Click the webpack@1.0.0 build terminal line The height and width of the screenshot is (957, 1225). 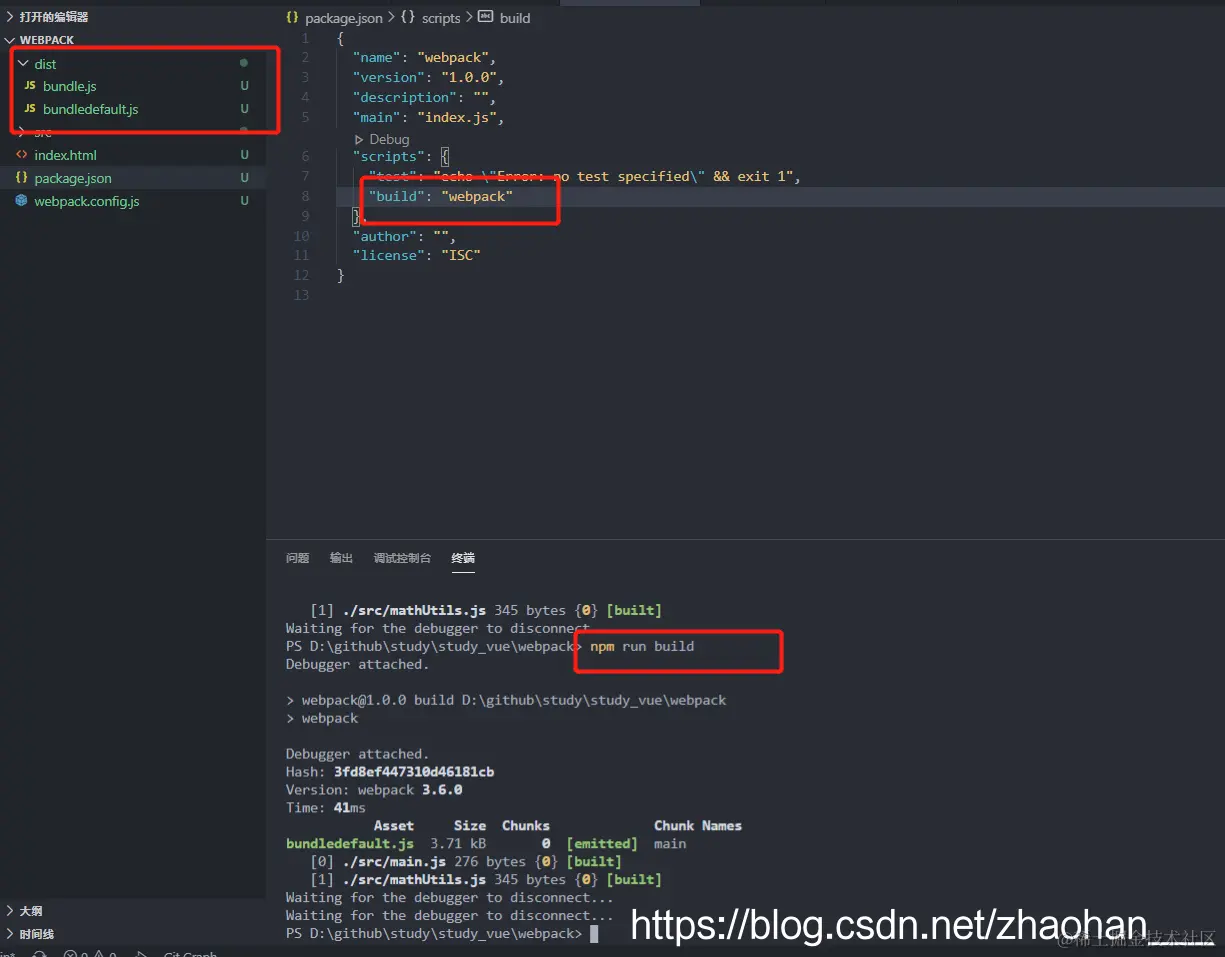tap(506, 700)
